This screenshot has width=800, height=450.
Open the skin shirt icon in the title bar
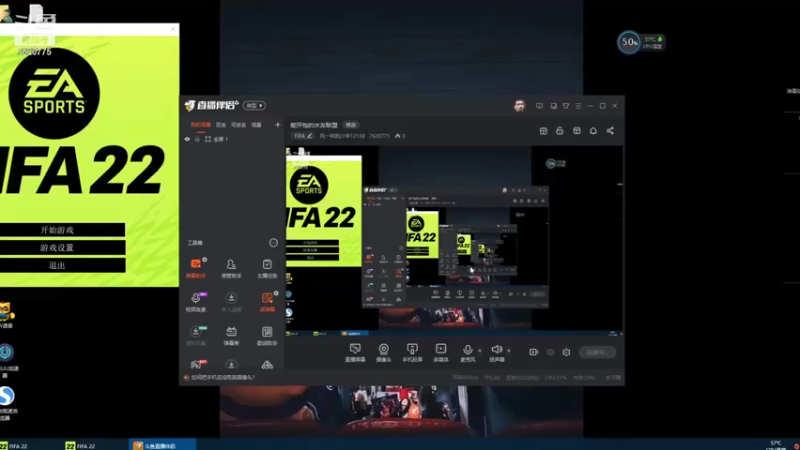(x=566, y=106)
